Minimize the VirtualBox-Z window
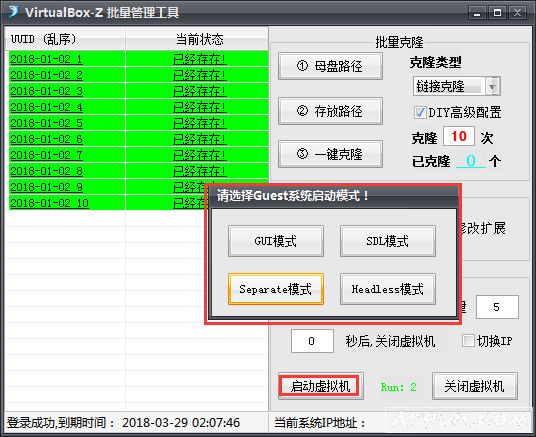Screen dimensions: 536x437 pos(477,13)
